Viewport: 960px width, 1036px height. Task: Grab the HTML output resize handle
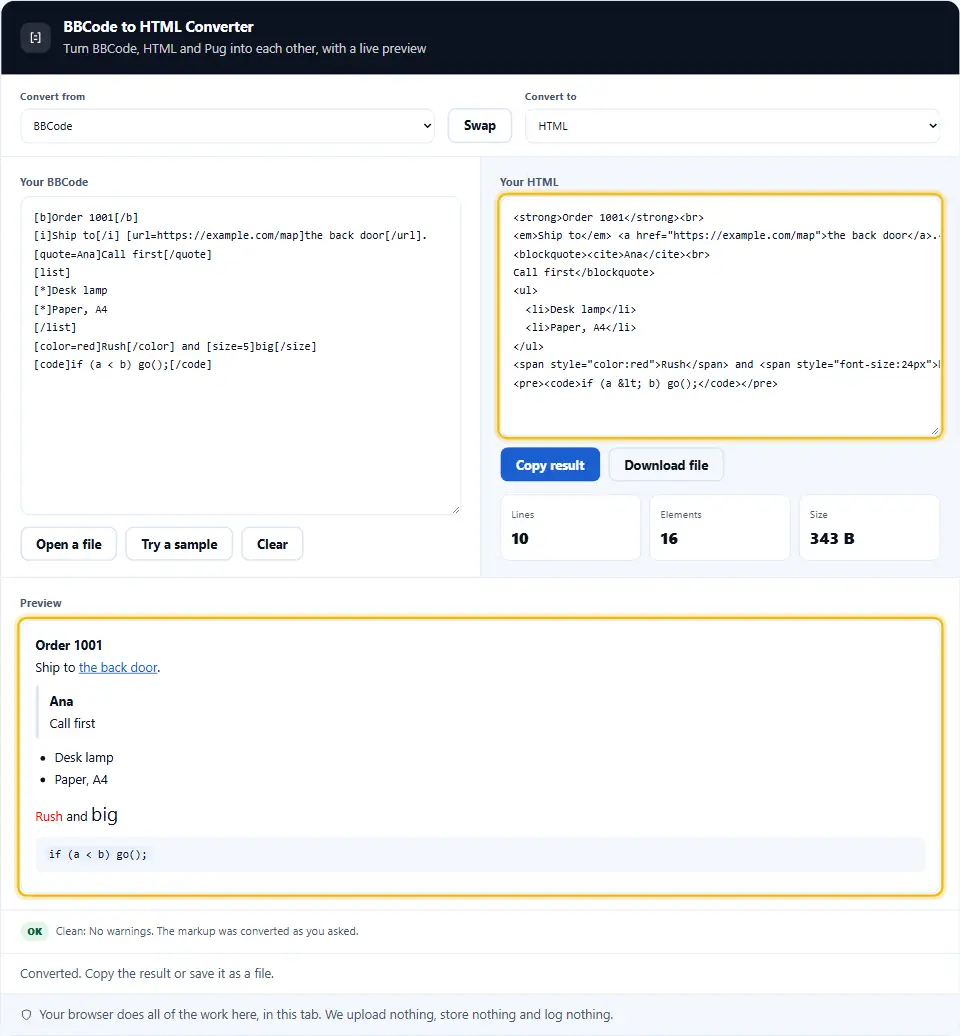[x=935, y=431]
